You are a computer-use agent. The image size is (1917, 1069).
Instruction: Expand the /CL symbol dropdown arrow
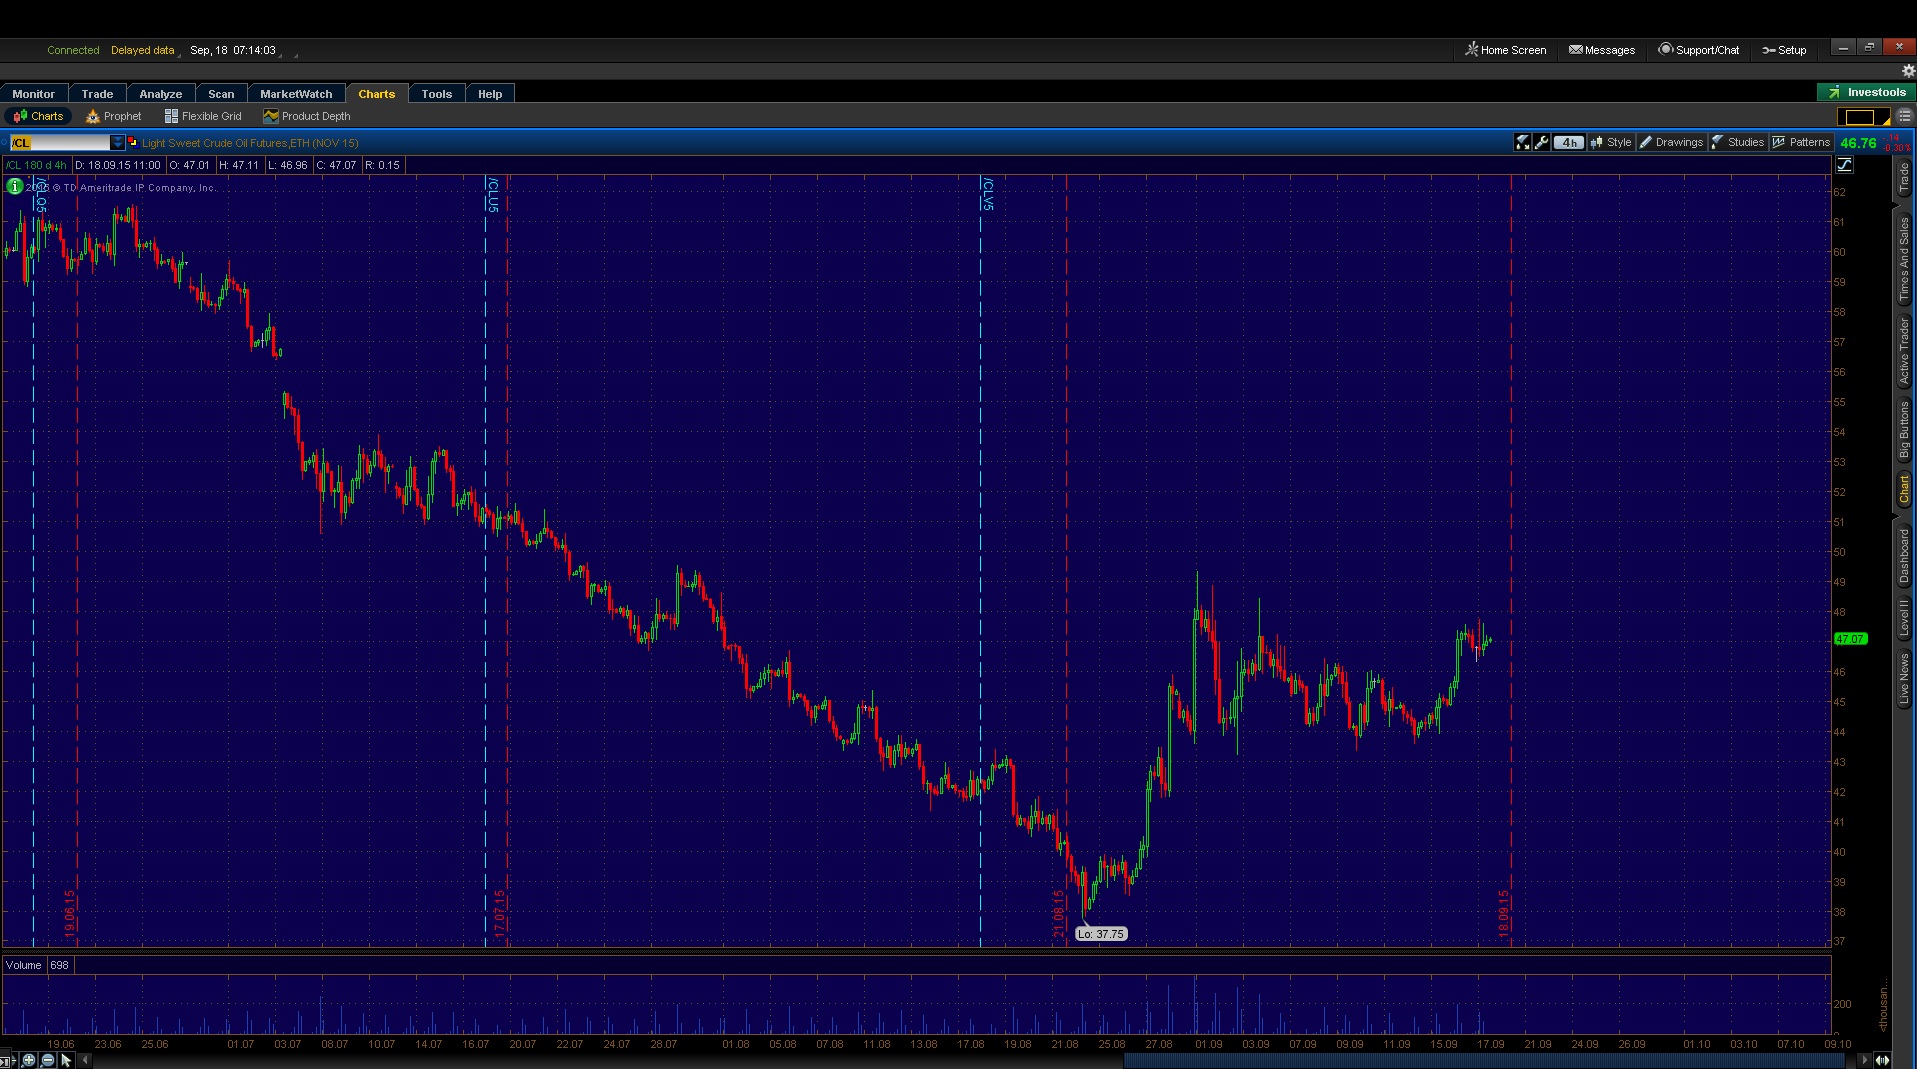(x=117, y=142)
